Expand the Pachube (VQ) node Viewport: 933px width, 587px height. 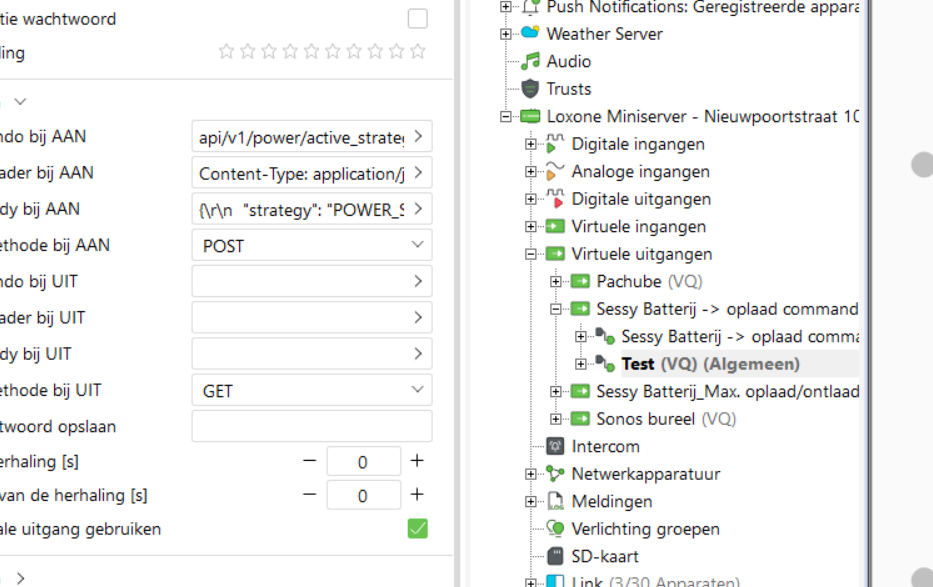tap(556, 281)
